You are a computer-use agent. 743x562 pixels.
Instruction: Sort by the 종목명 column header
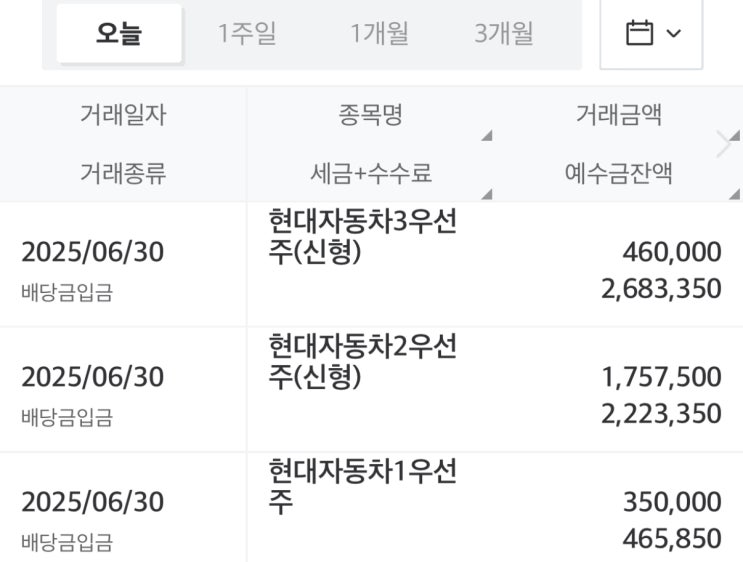pyautogui.click(x=370, y=116)
